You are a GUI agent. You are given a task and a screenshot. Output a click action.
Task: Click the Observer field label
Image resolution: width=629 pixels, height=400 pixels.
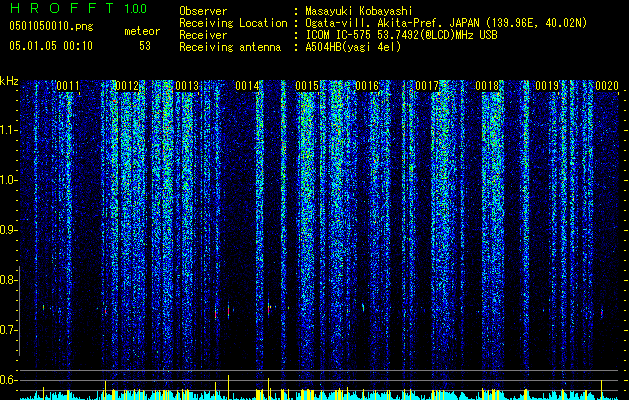[203, 11]
